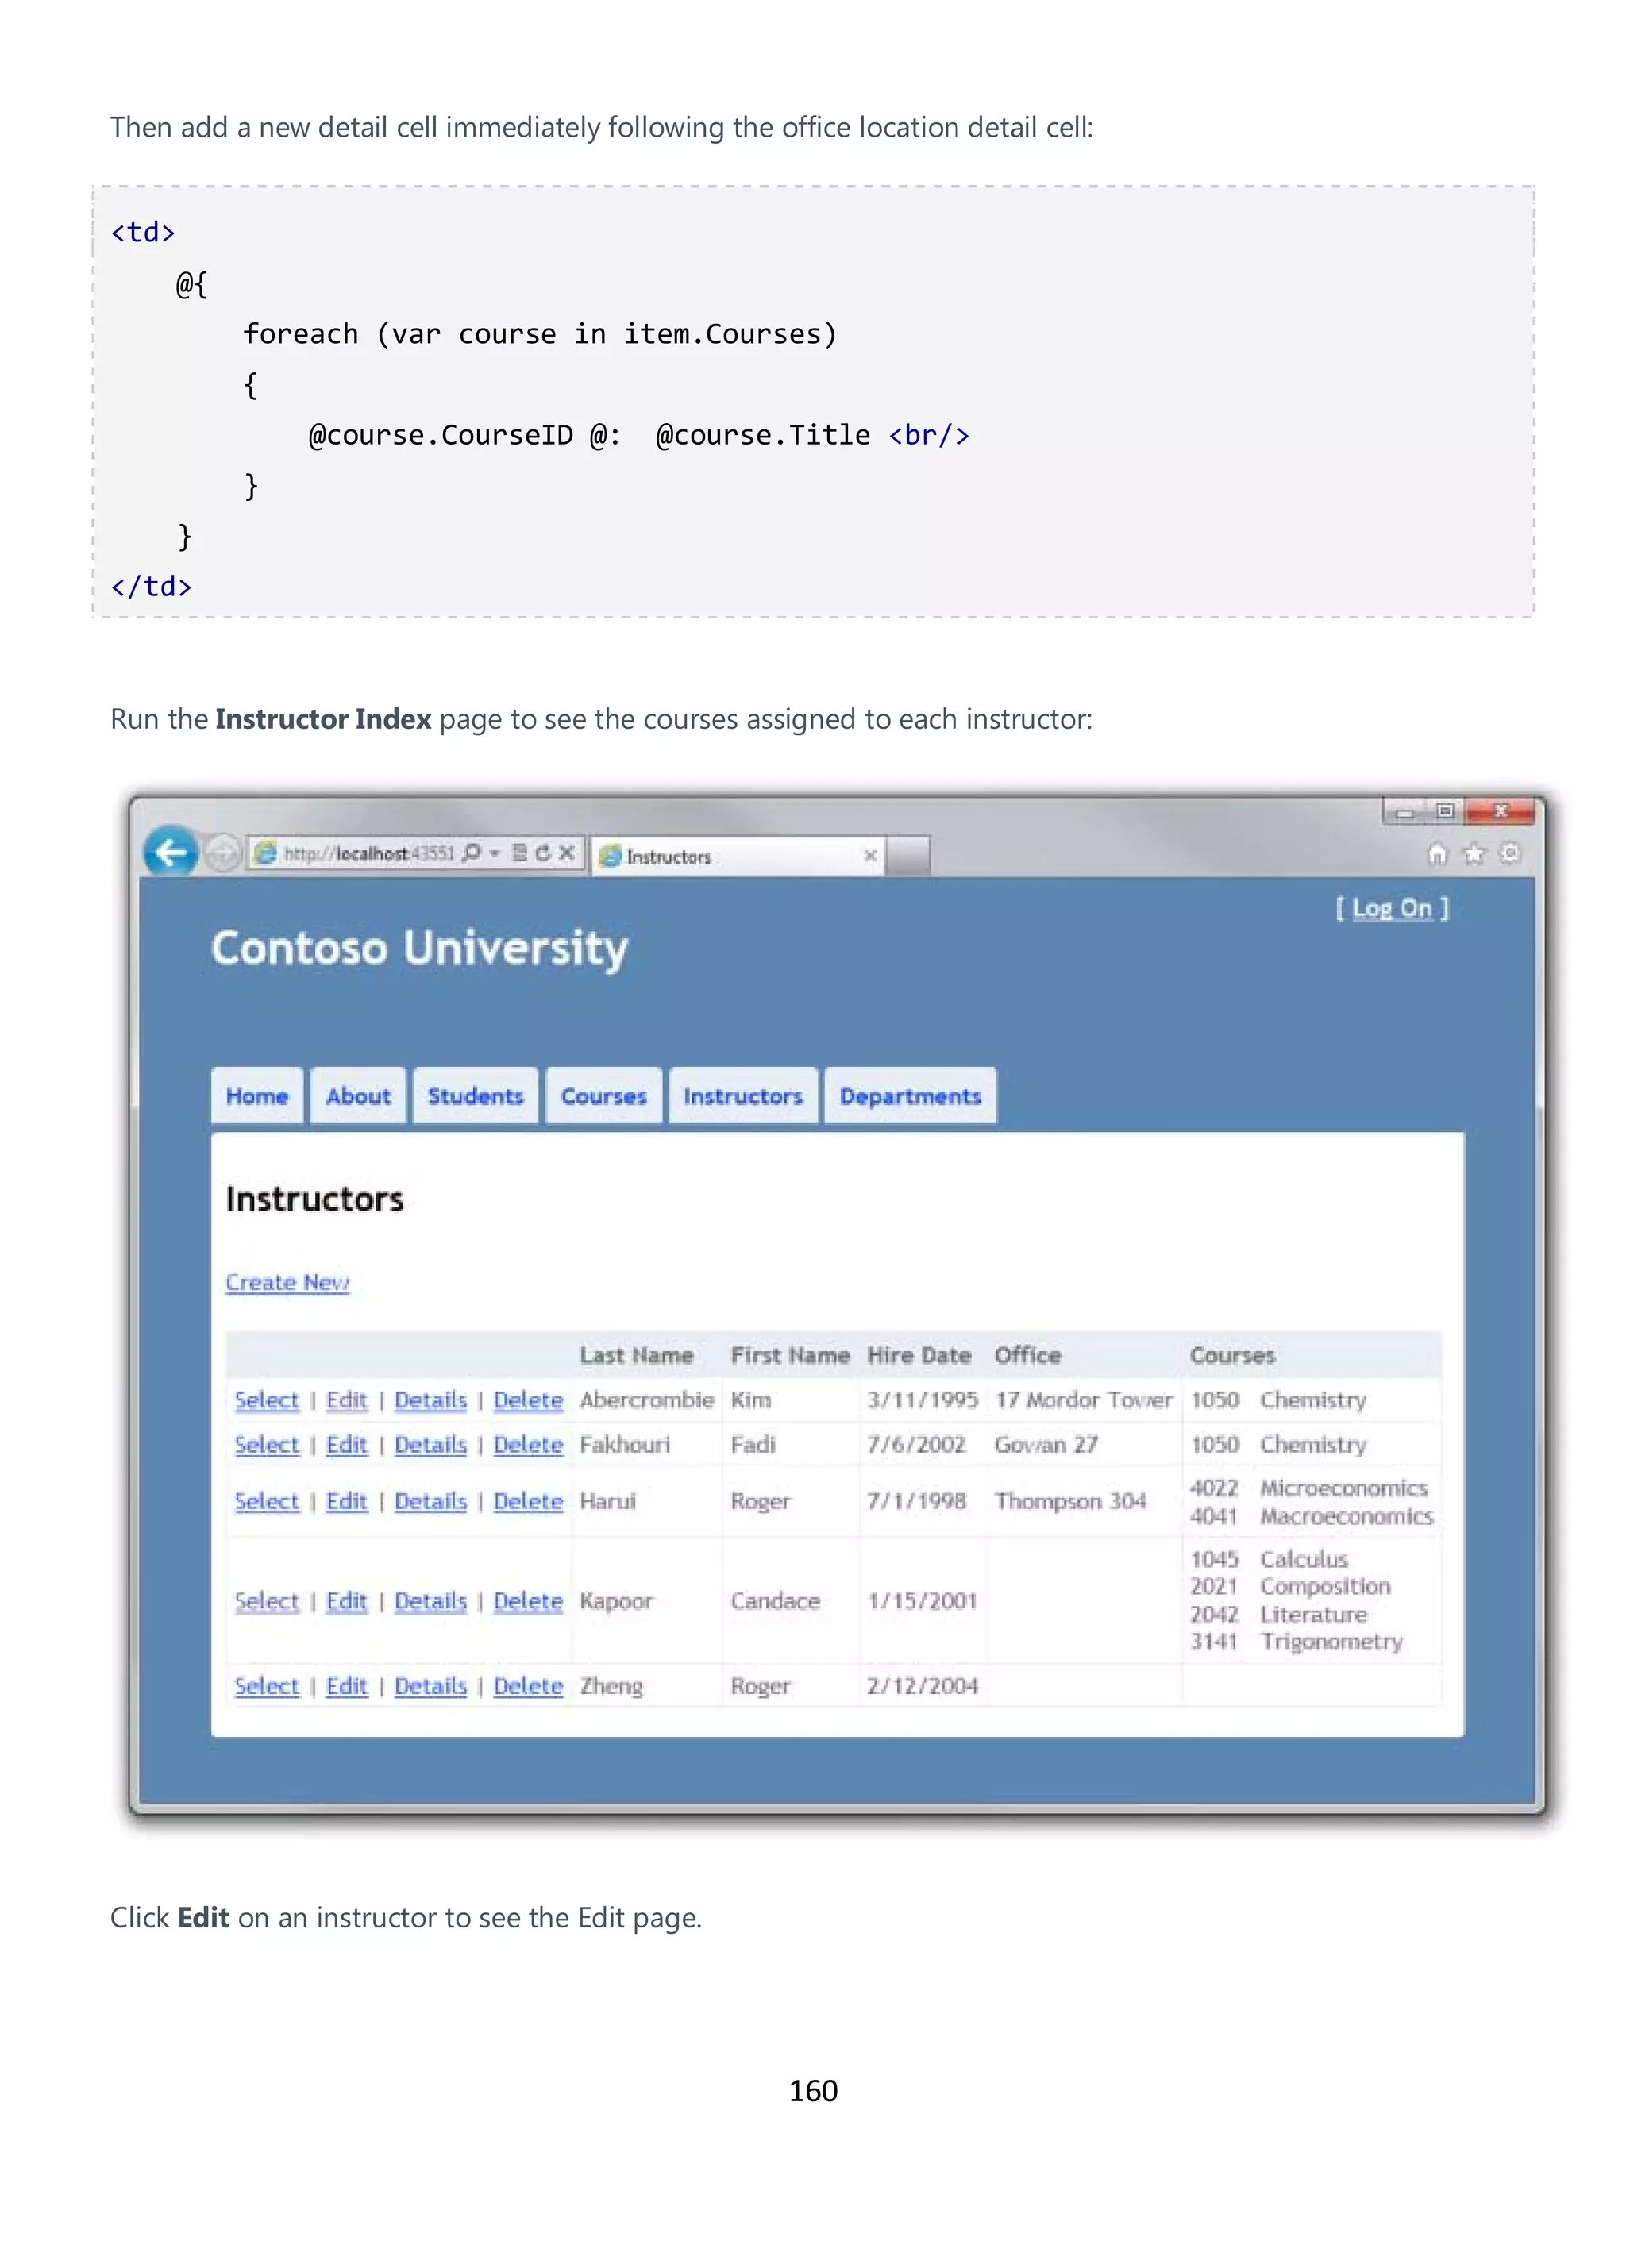
Task: Click Delete for Harui row
Action: tap(528, 1501)
